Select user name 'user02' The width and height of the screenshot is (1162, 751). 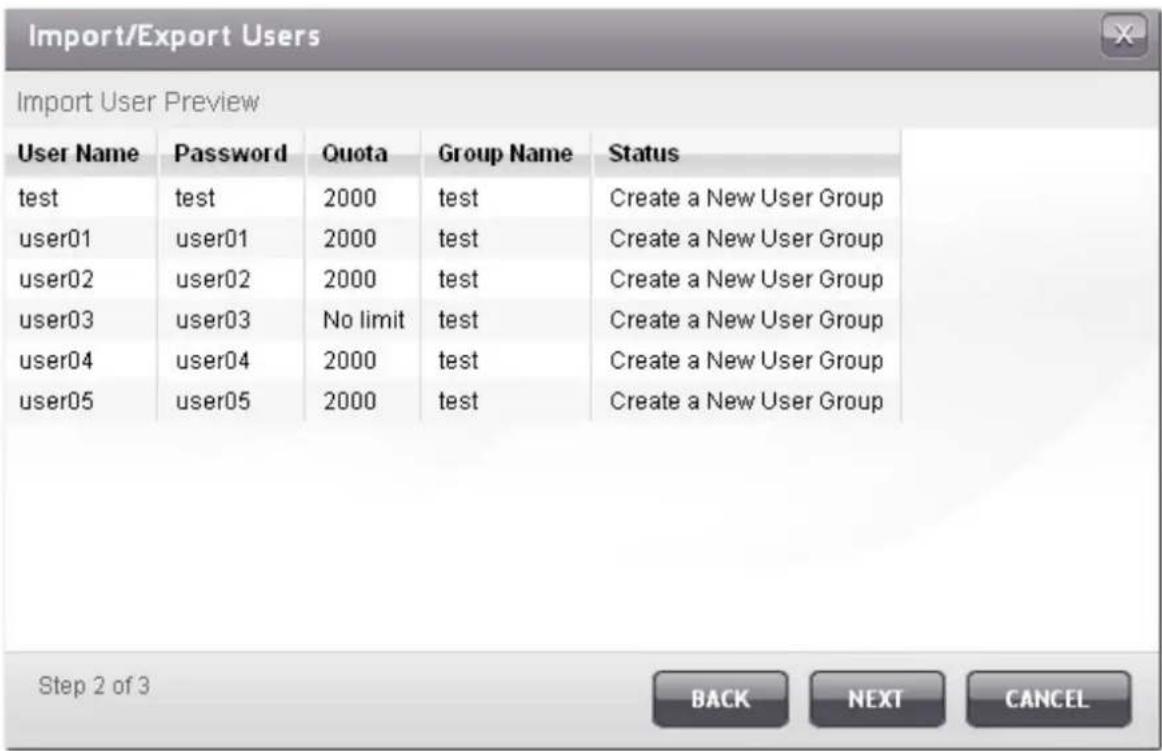[56, 279]
